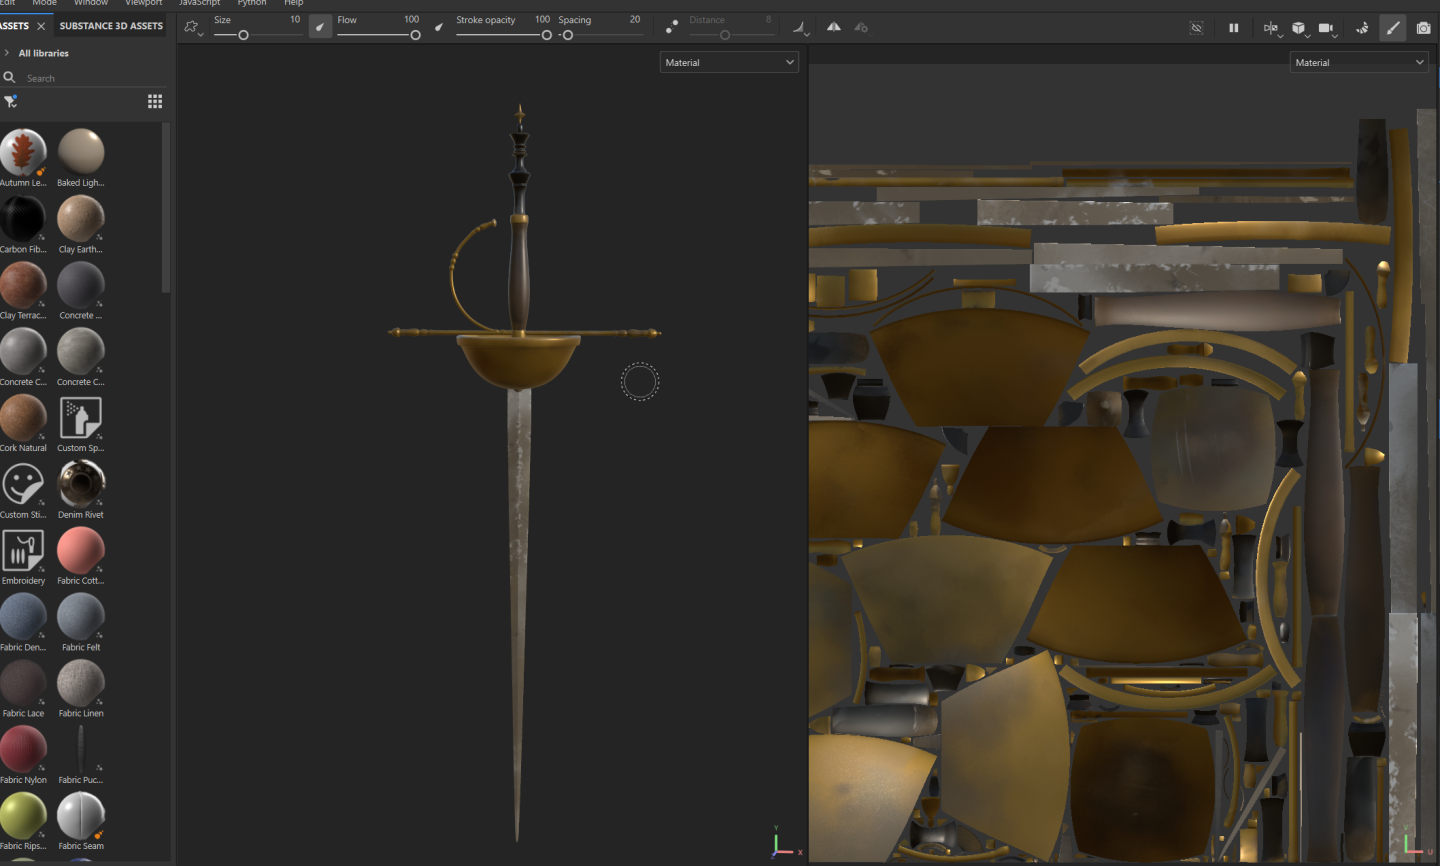1440x866 pixels.
Task: Select Custom Sticker tool thumbnail
Action: [23, 484]
